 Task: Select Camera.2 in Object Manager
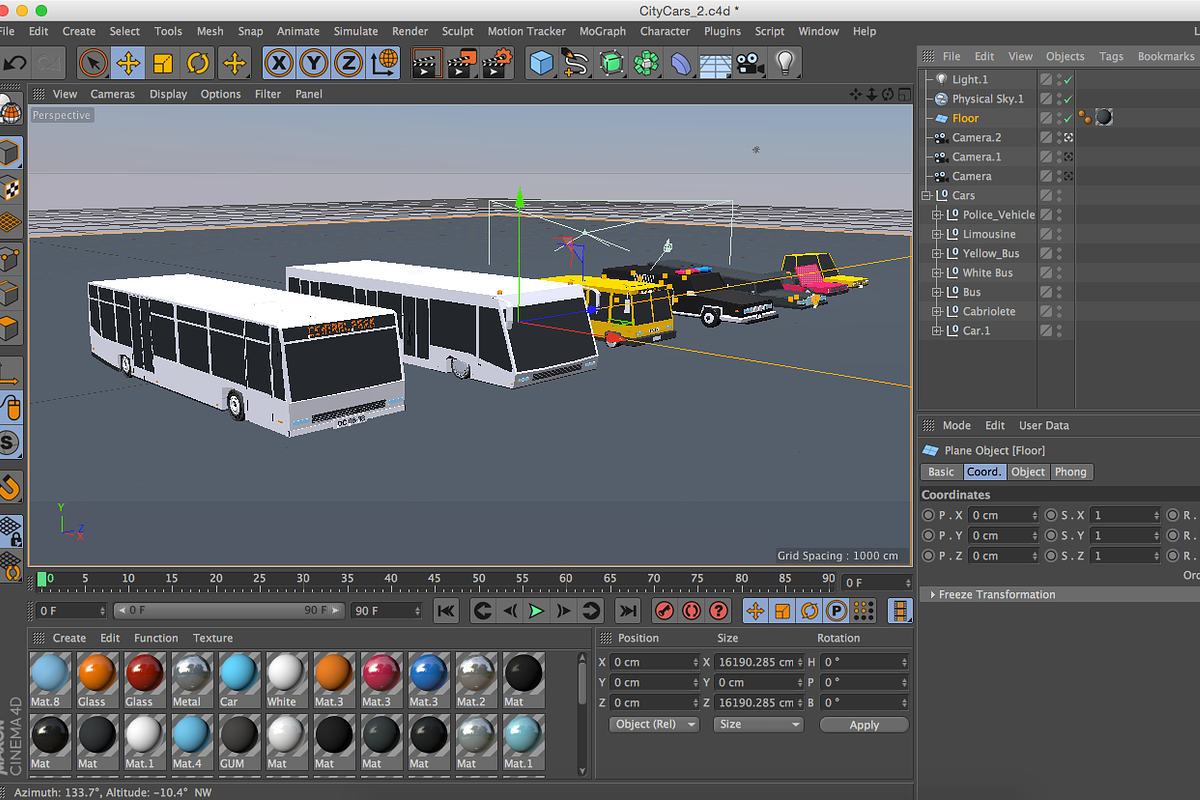coord(977,137)
